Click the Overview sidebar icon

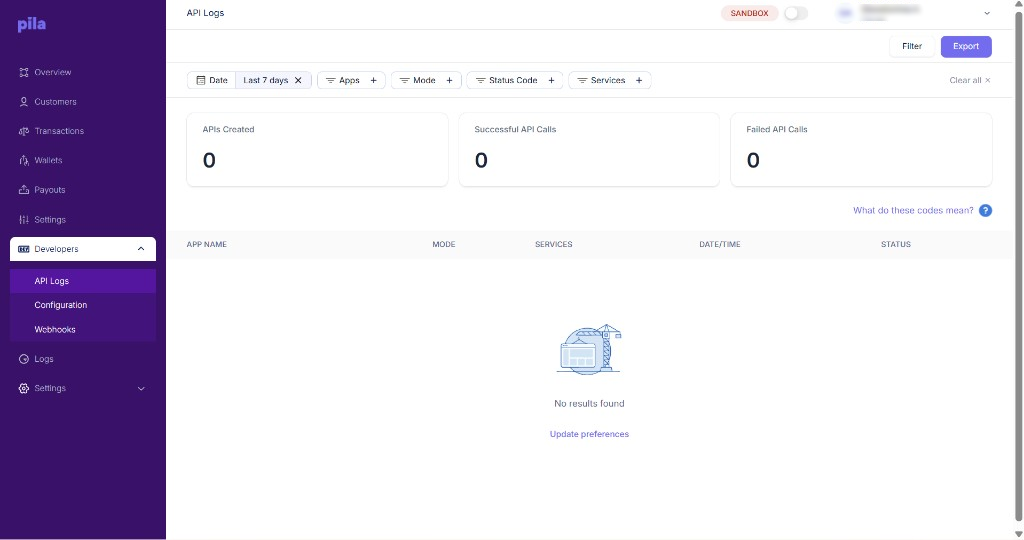pyautogui.click(x=24, y=72)
